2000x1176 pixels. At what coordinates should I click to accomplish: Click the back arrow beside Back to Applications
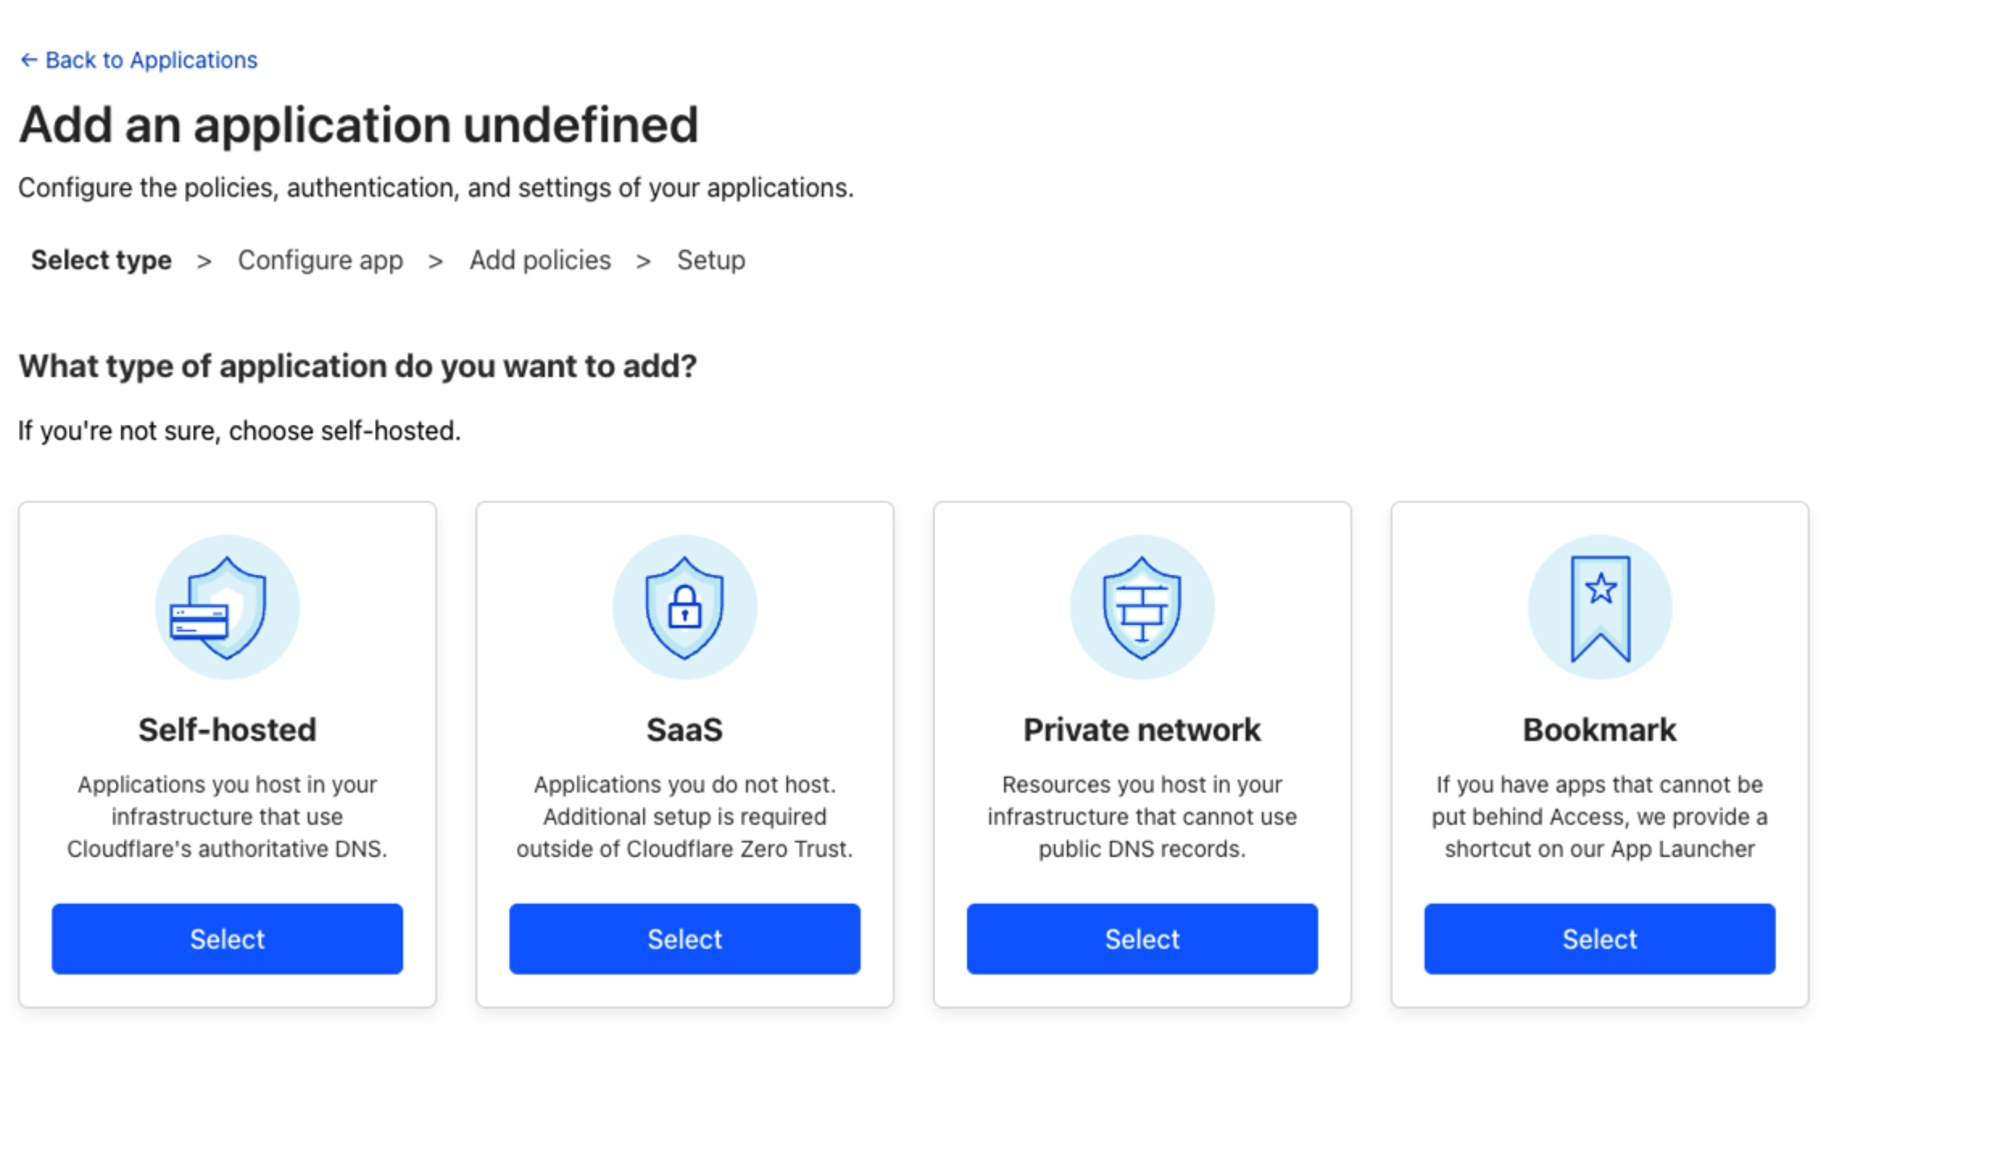29,60
